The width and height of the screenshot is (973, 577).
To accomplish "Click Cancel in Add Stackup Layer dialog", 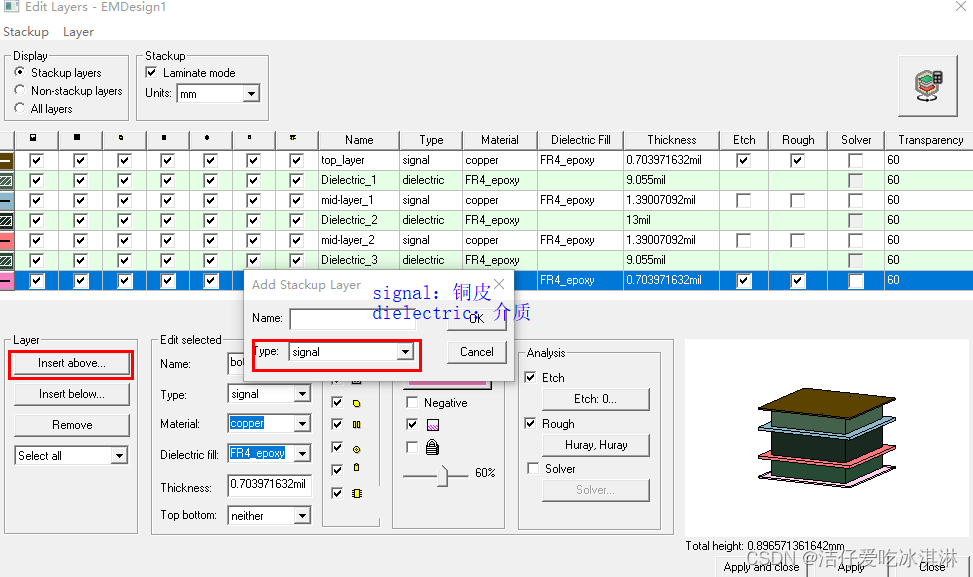I will coord(477,352).
